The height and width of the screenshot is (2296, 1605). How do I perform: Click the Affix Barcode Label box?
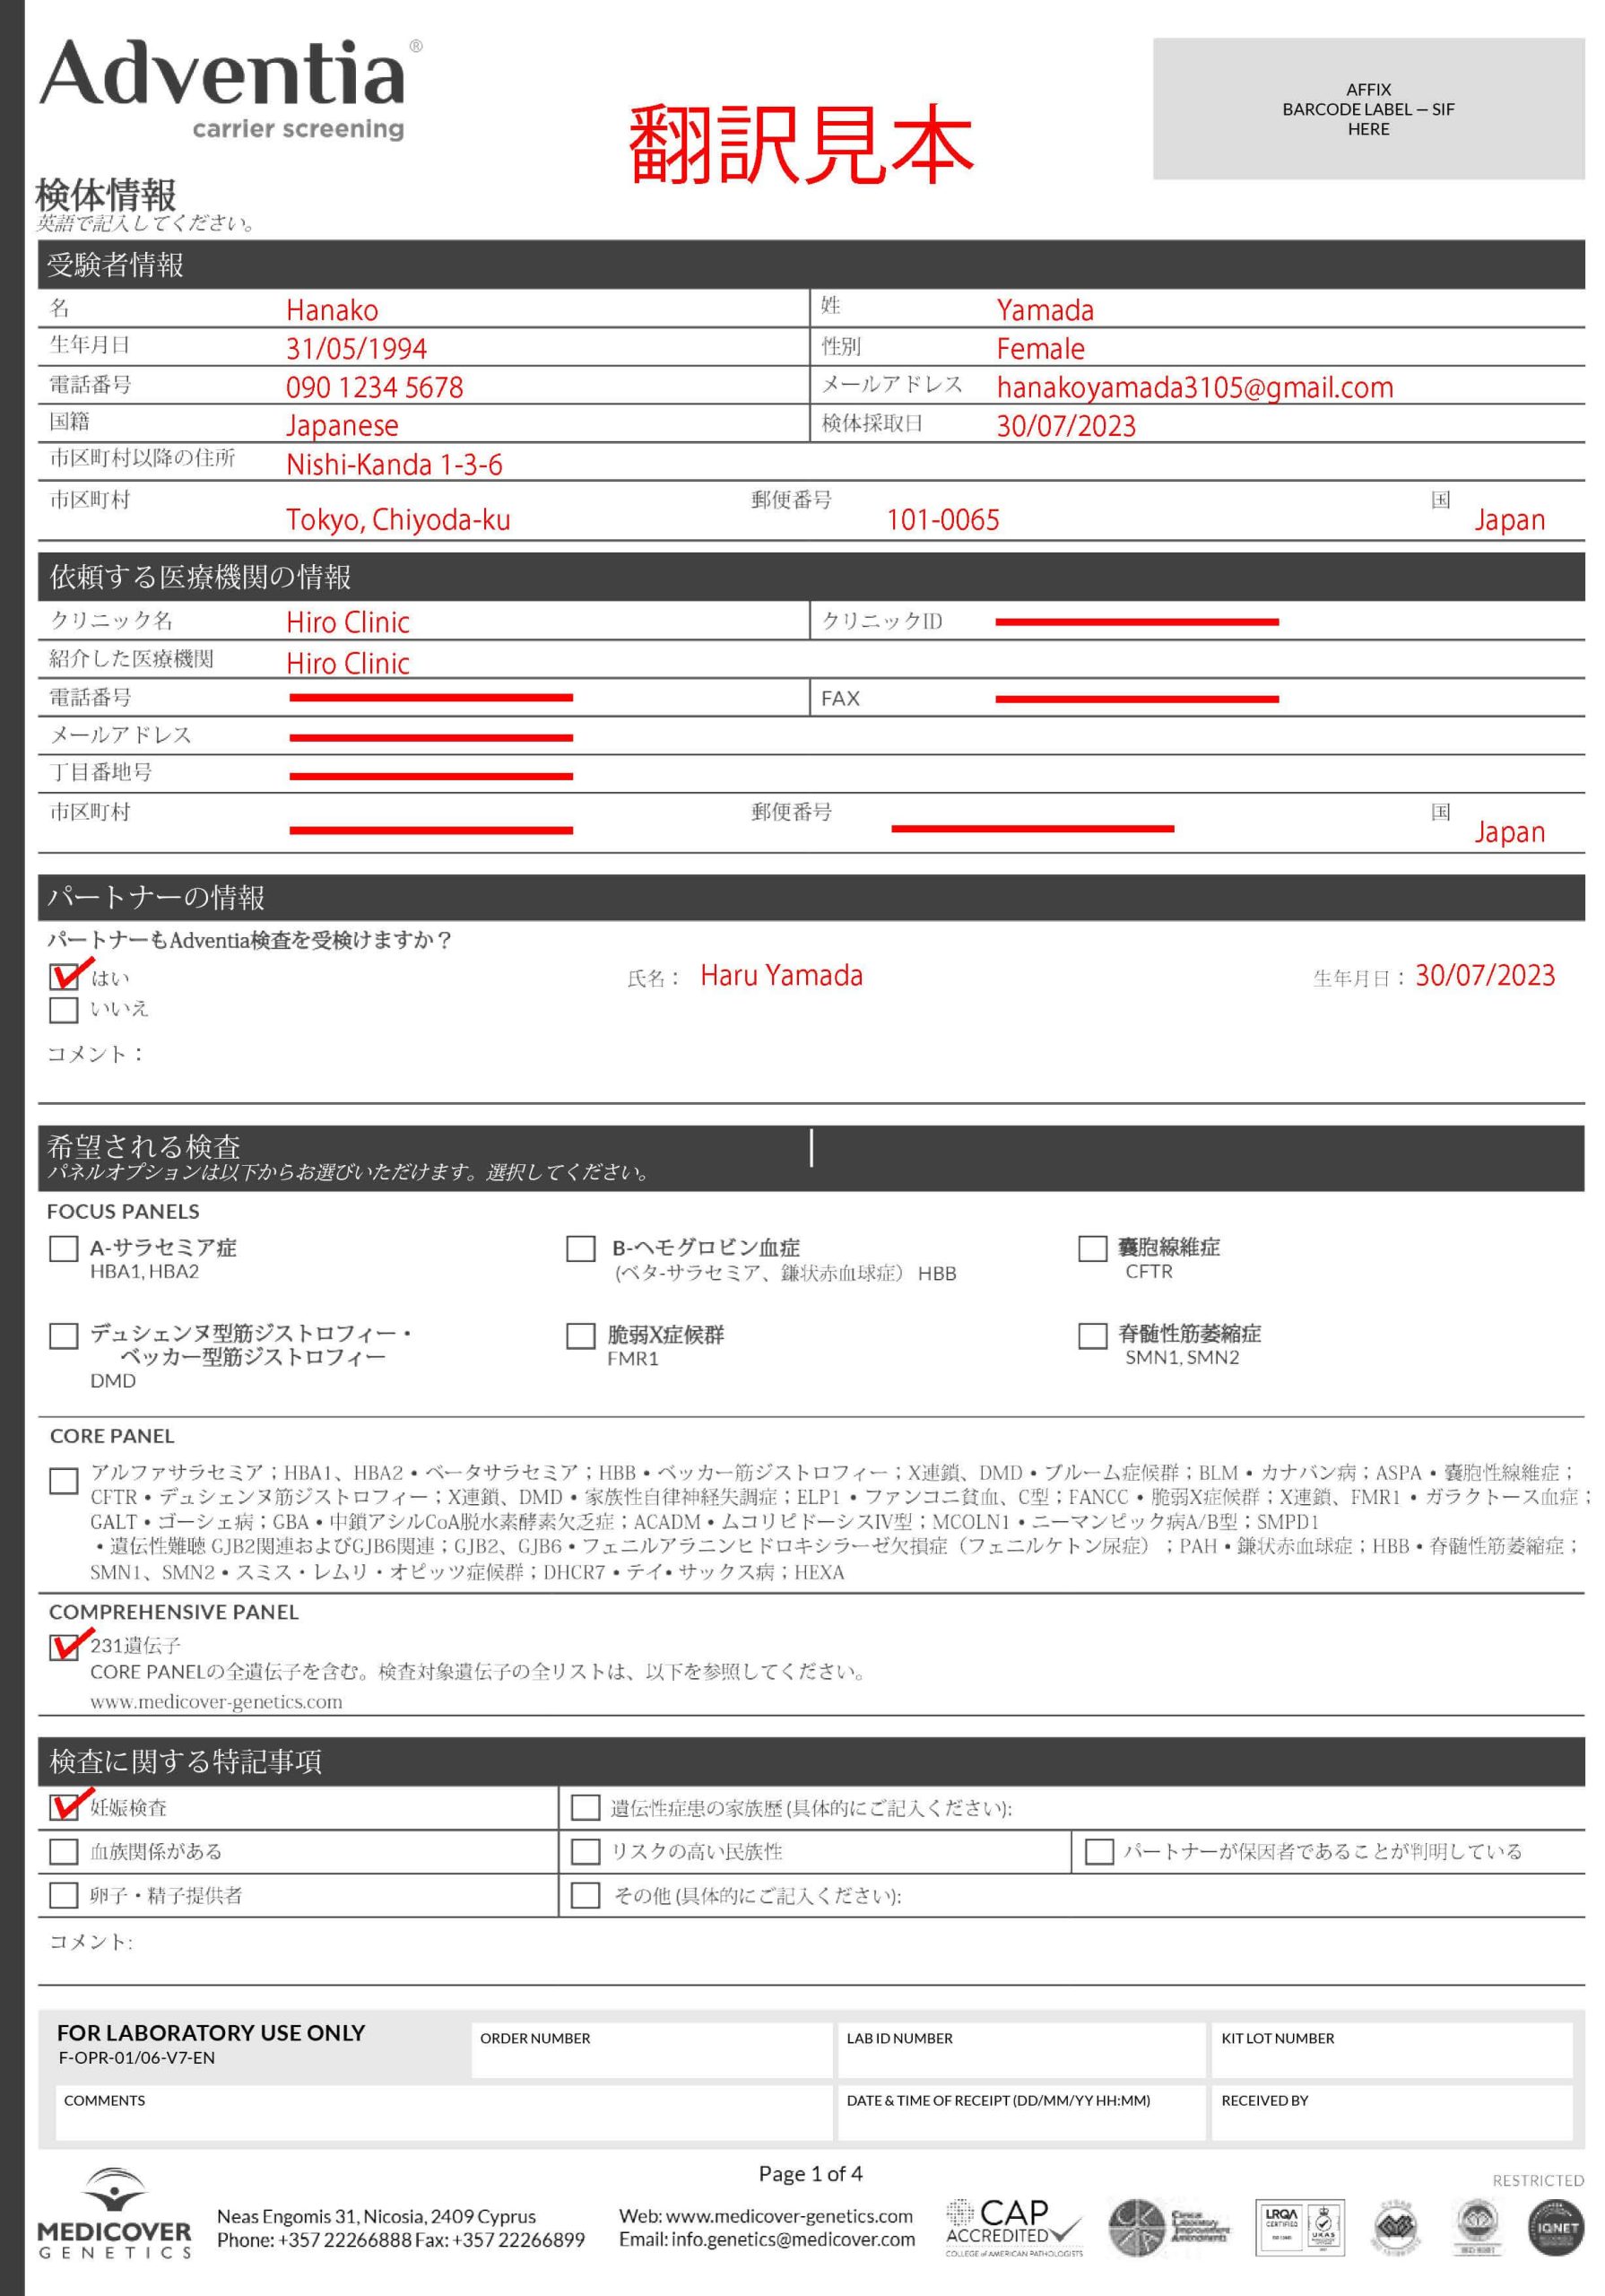tap(1368, 109)
